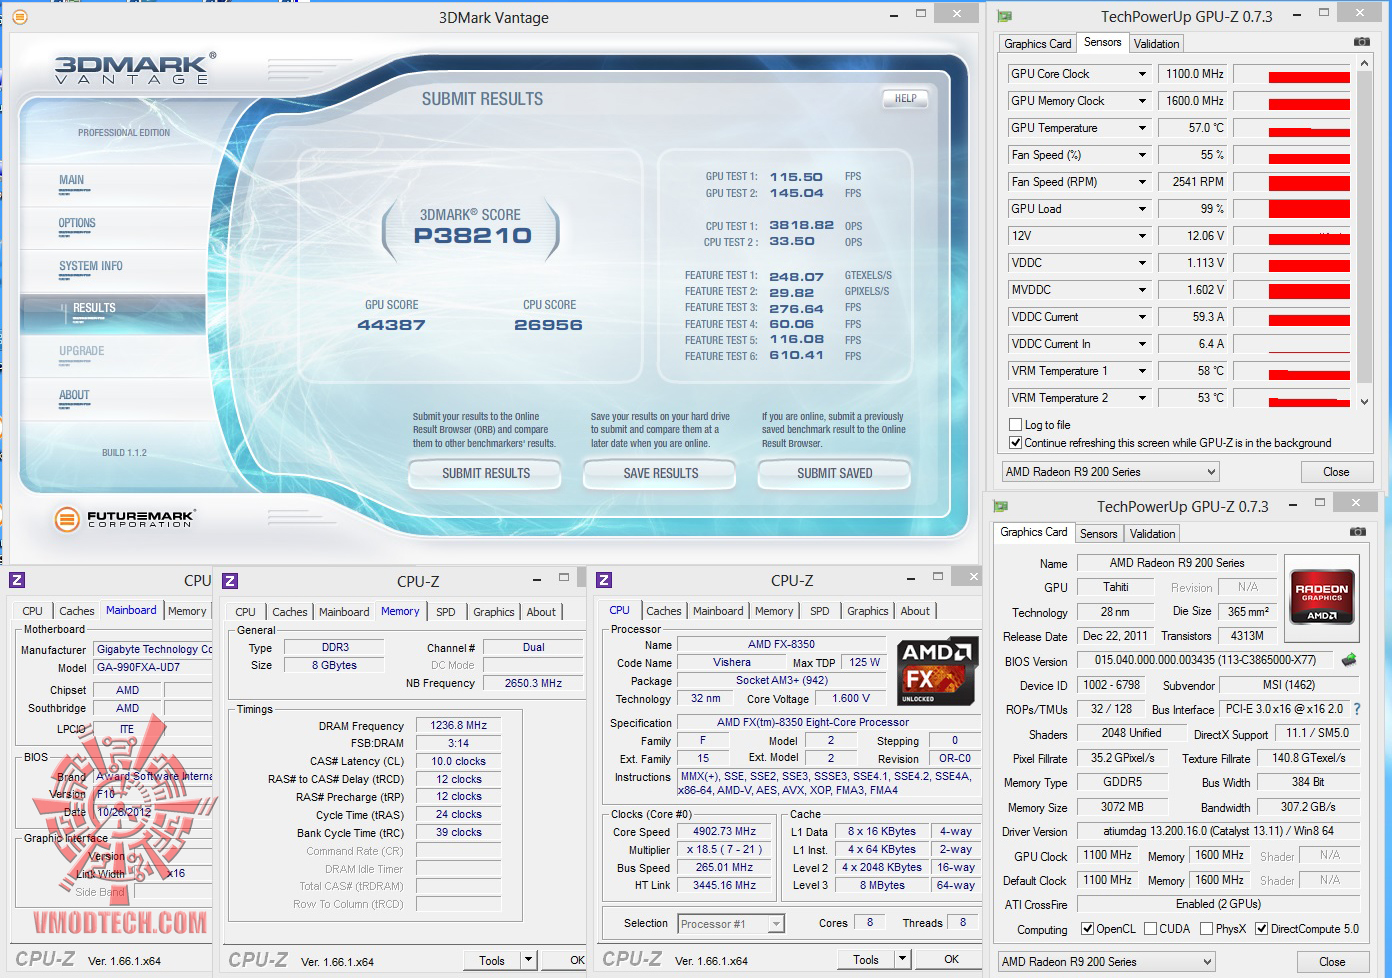The width and height of the screenshot is (1392, 978).
Task: Open the VDDC Current sensor dropdown
Action: point(1142,317)
